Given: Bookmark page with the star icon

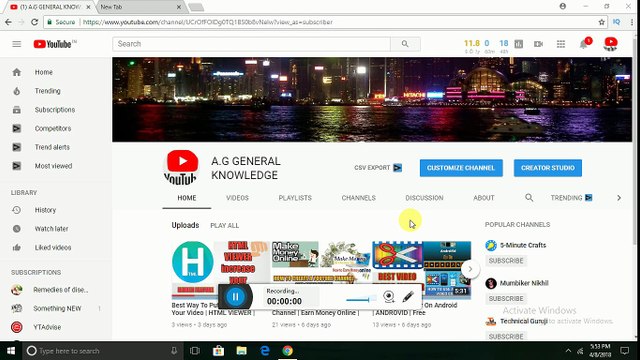Looking at the screenshot, I should [x=601, y=22].
